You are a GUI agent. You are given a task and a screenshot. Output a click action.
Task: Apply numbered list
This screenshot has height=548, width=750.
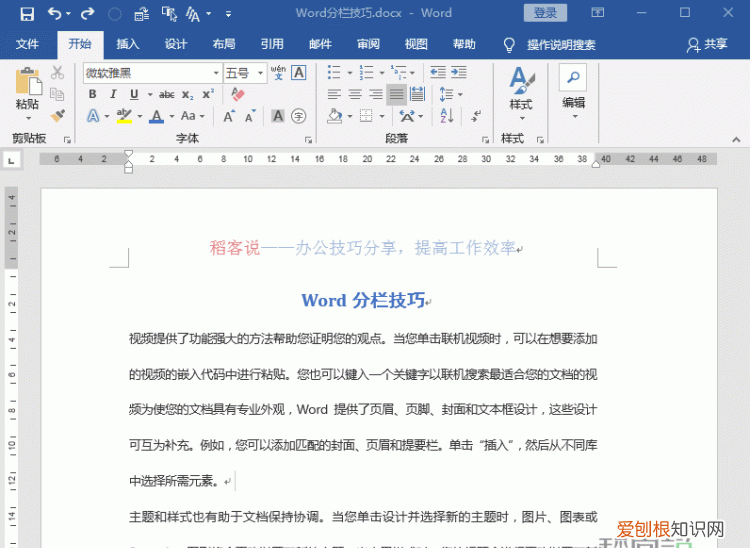[x=366, y=73]
